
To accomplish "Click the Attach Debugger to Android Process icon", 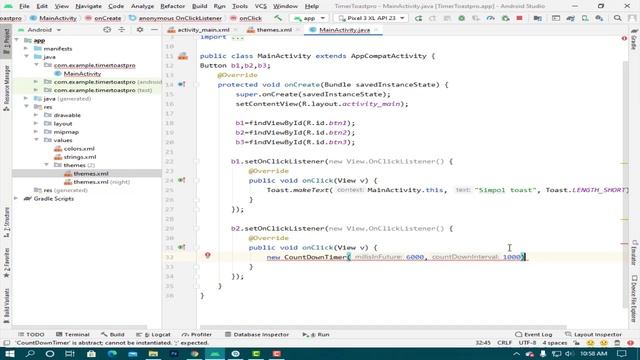I will point(505,18).
